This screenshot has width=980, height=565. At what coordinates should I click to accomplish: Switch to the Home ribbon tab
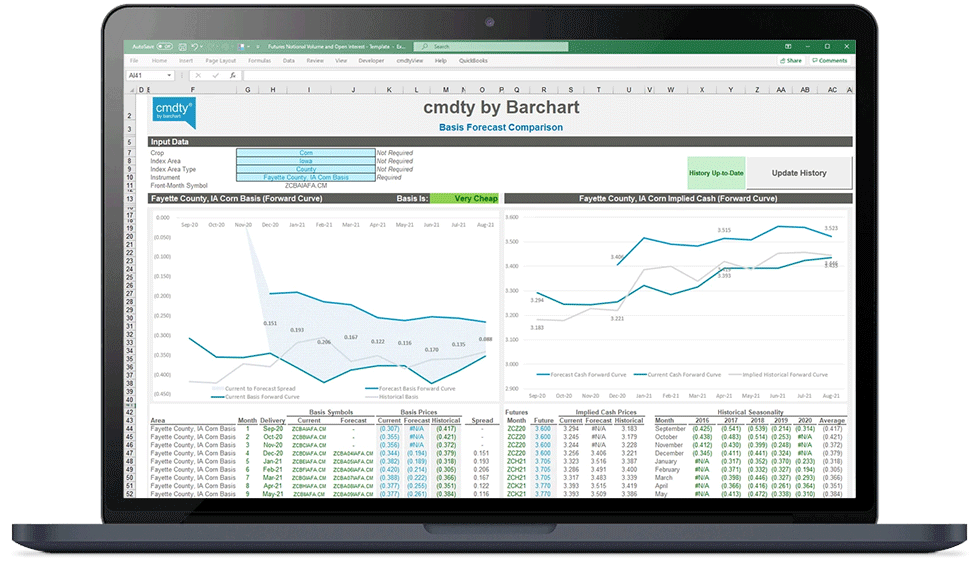click(159, 61)
